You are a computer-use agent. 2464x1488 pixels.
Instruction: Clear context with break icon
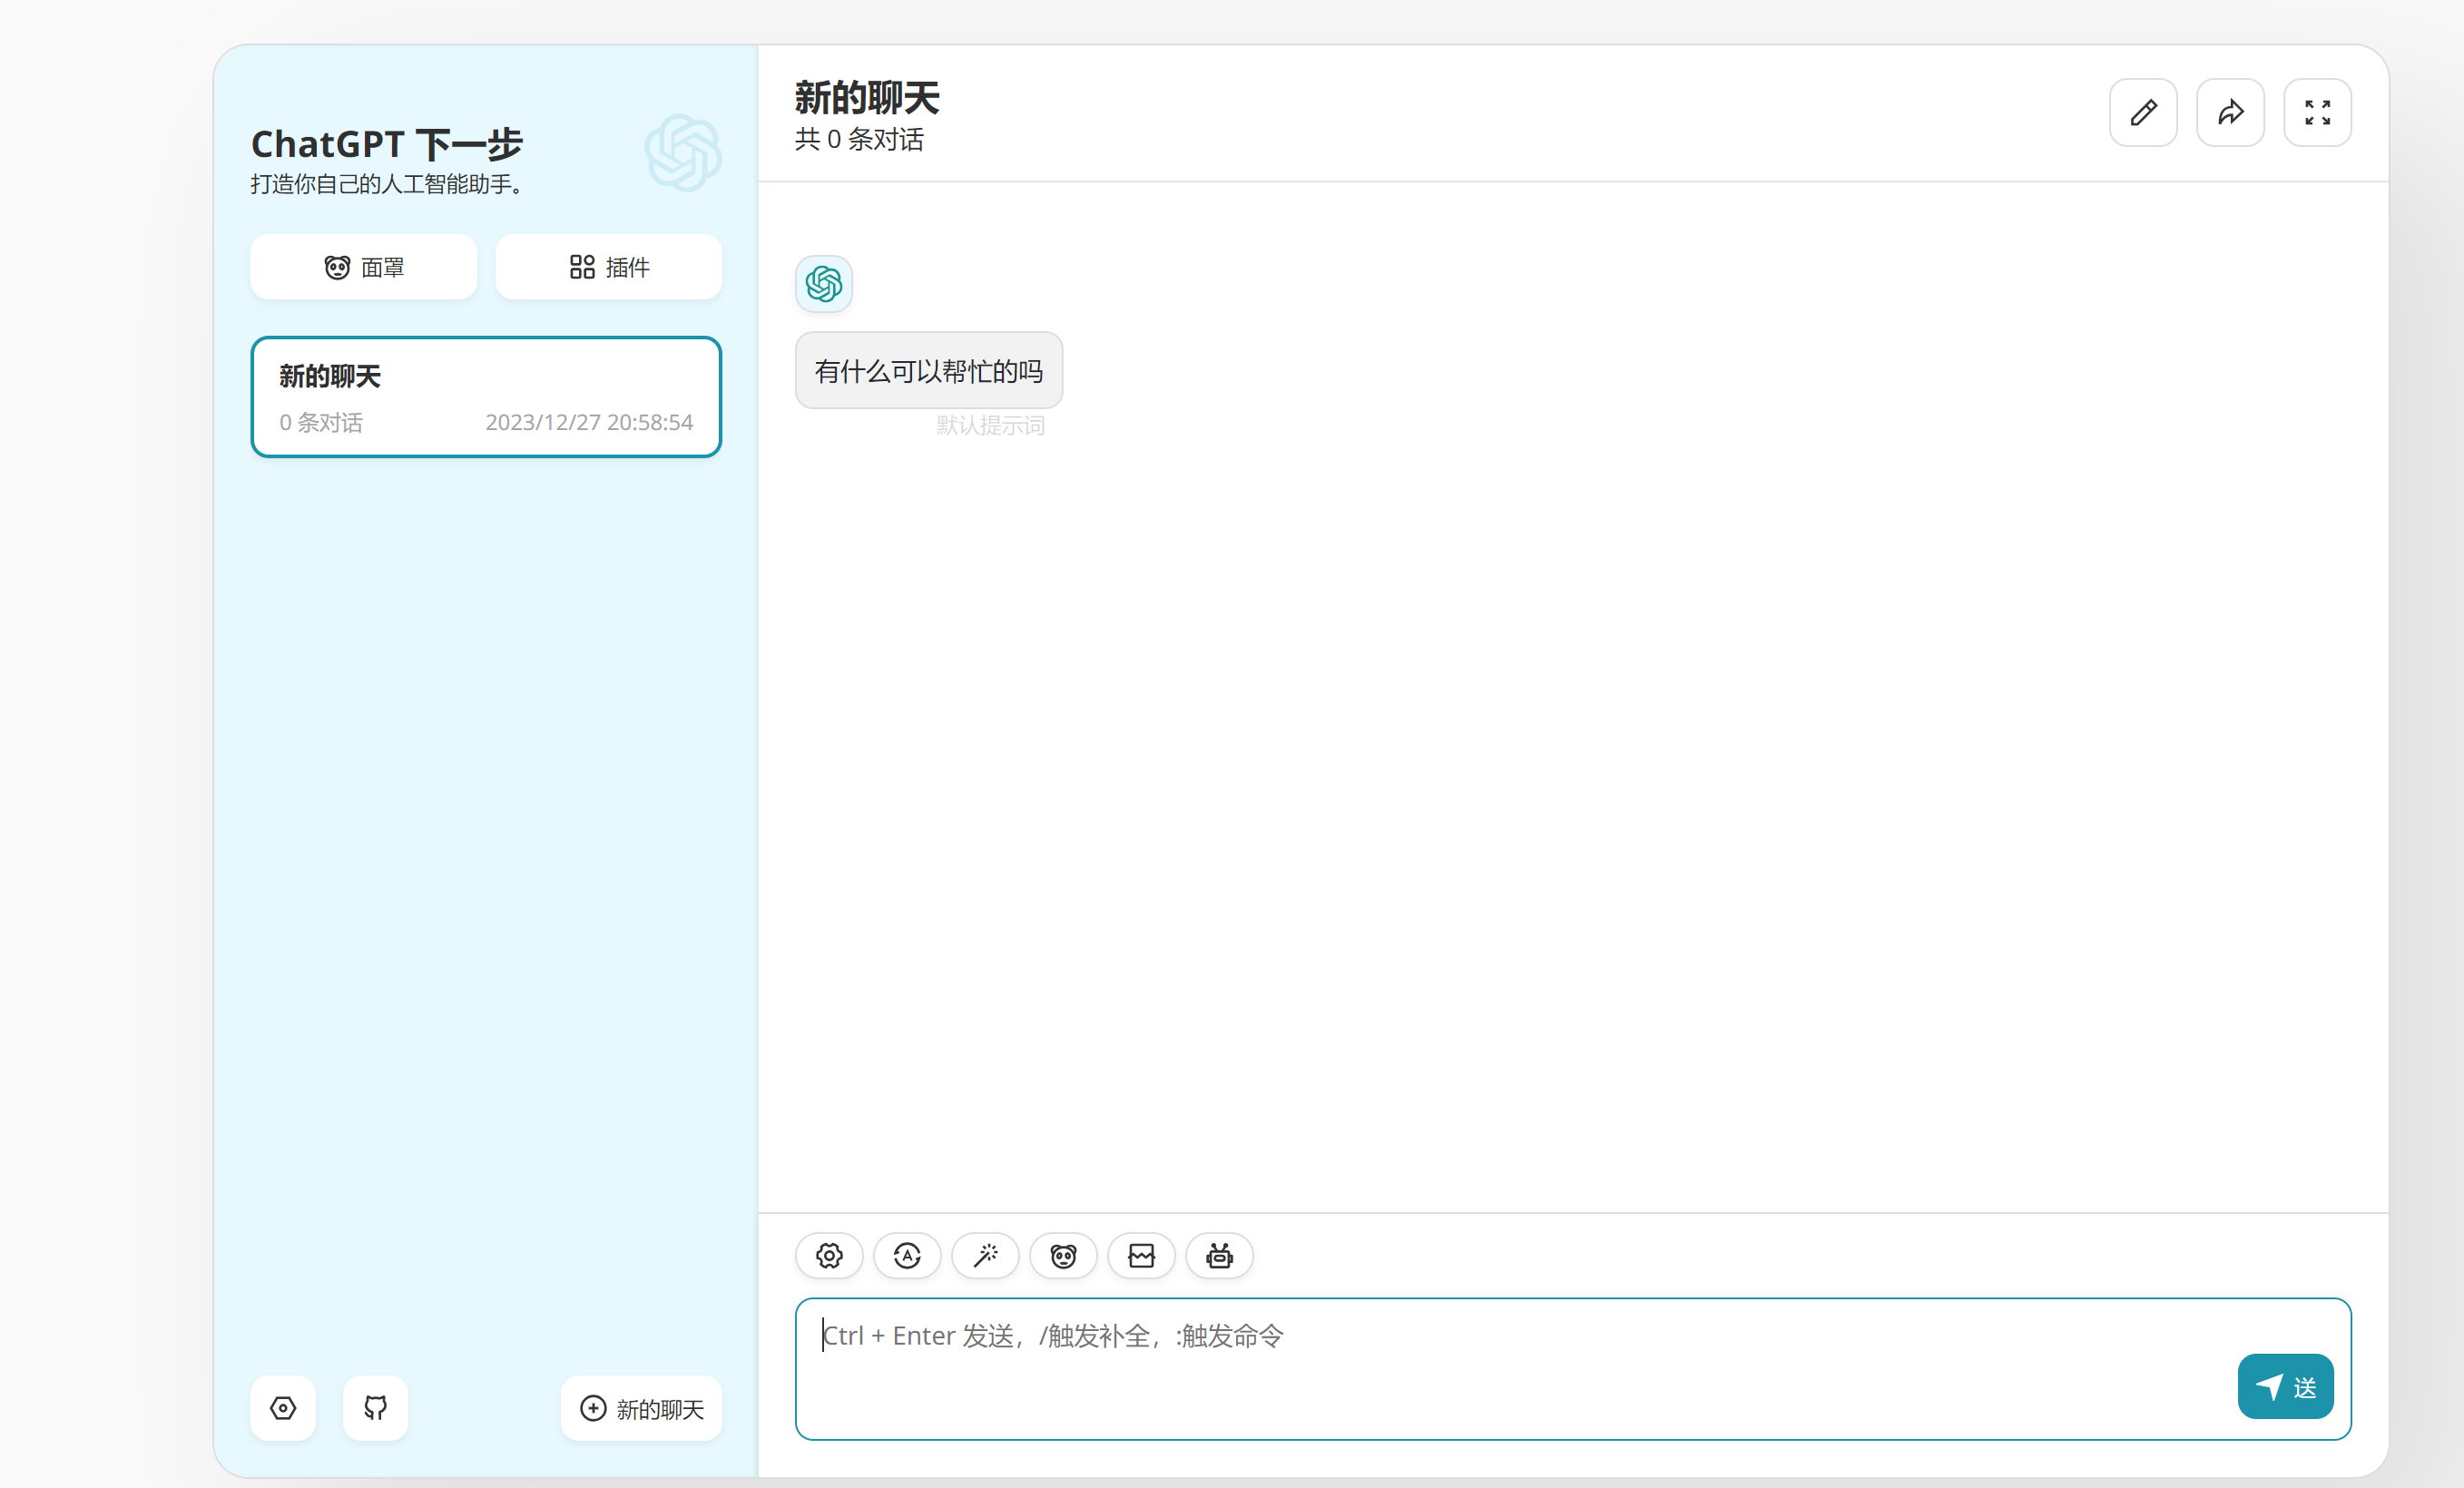[x=1141, y=1255]
